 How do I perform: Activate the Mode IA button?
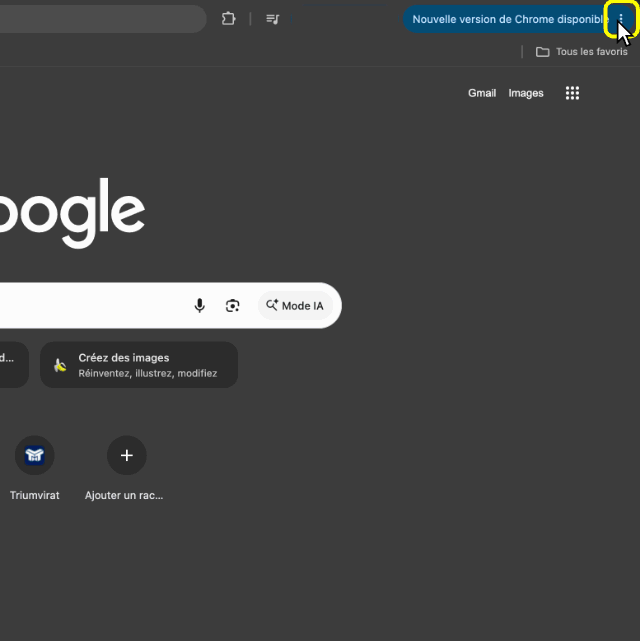(x=295, y=305)
